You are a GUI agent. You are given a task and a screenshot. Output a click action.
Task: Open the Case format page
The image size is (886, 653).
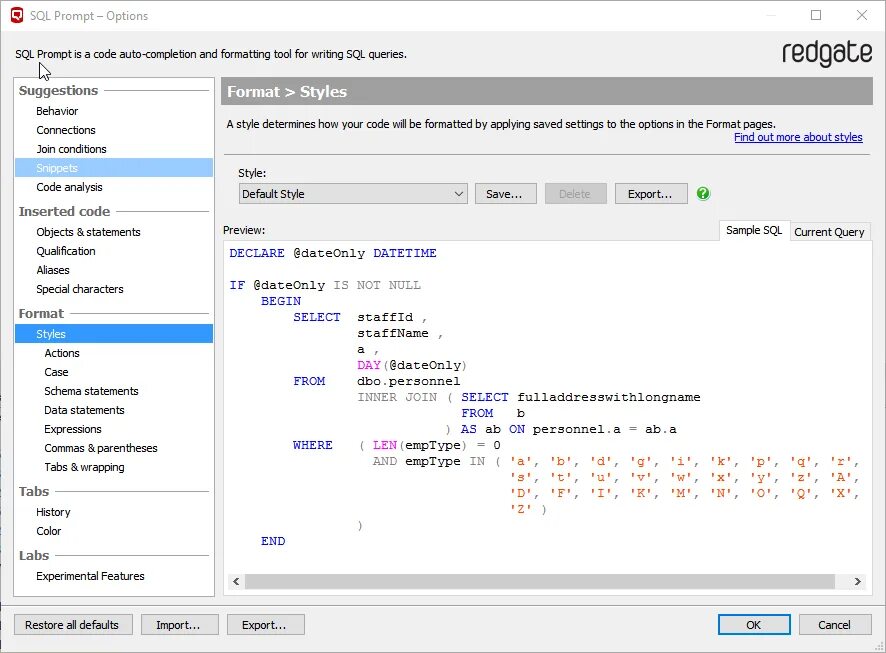click(56, 372)
